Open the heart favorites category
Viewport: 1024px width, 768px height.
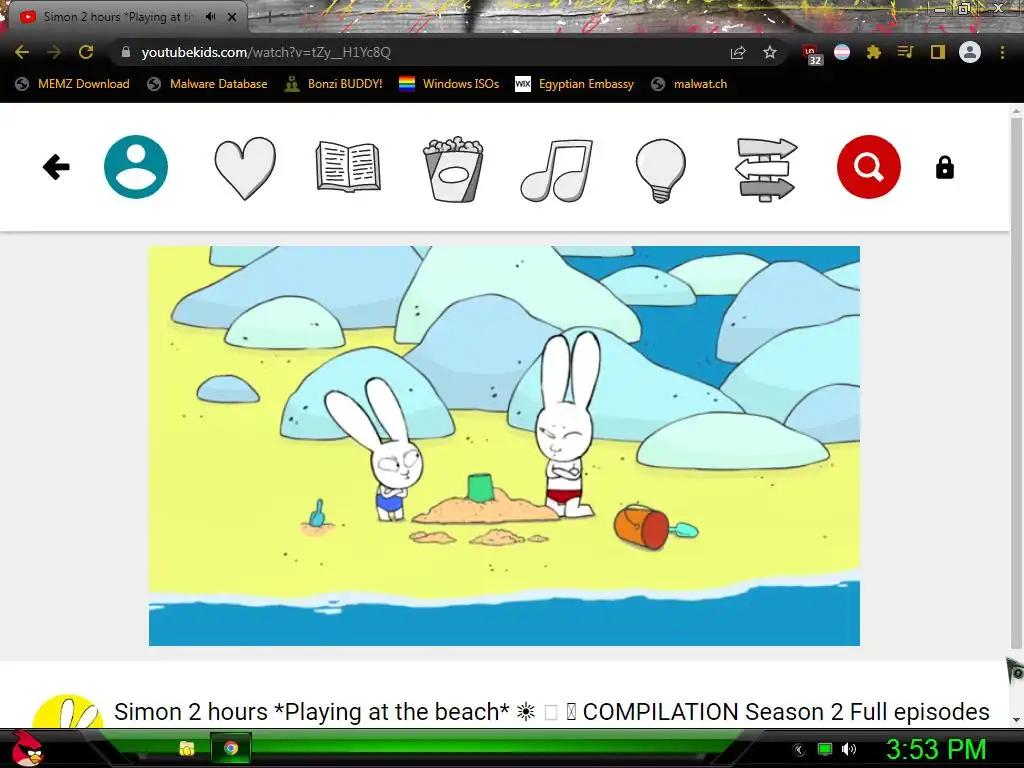click(245, 167)
